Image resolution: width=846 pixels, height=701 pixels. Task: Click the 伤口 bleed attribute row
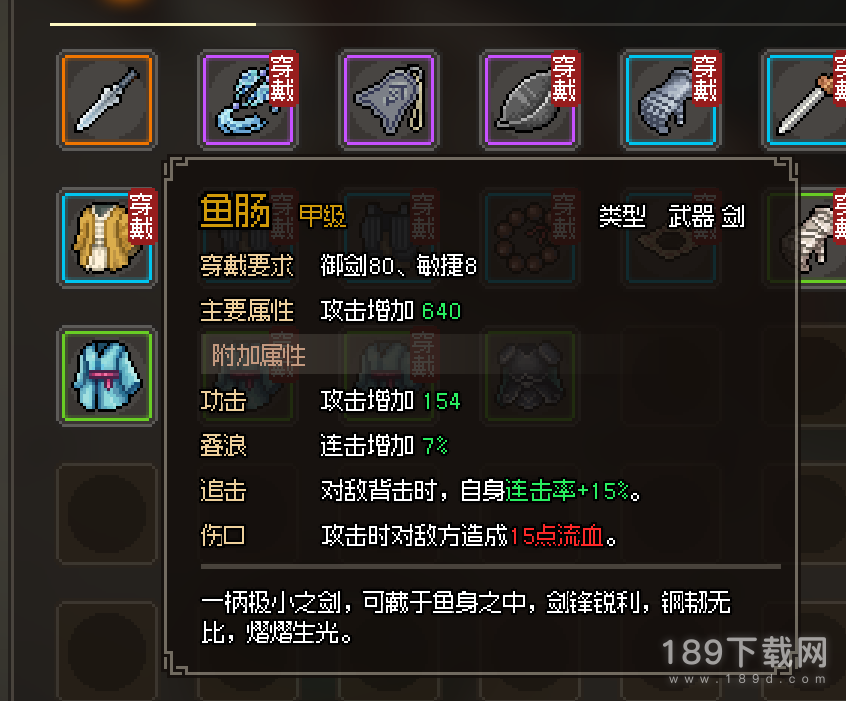click(409, 536)
